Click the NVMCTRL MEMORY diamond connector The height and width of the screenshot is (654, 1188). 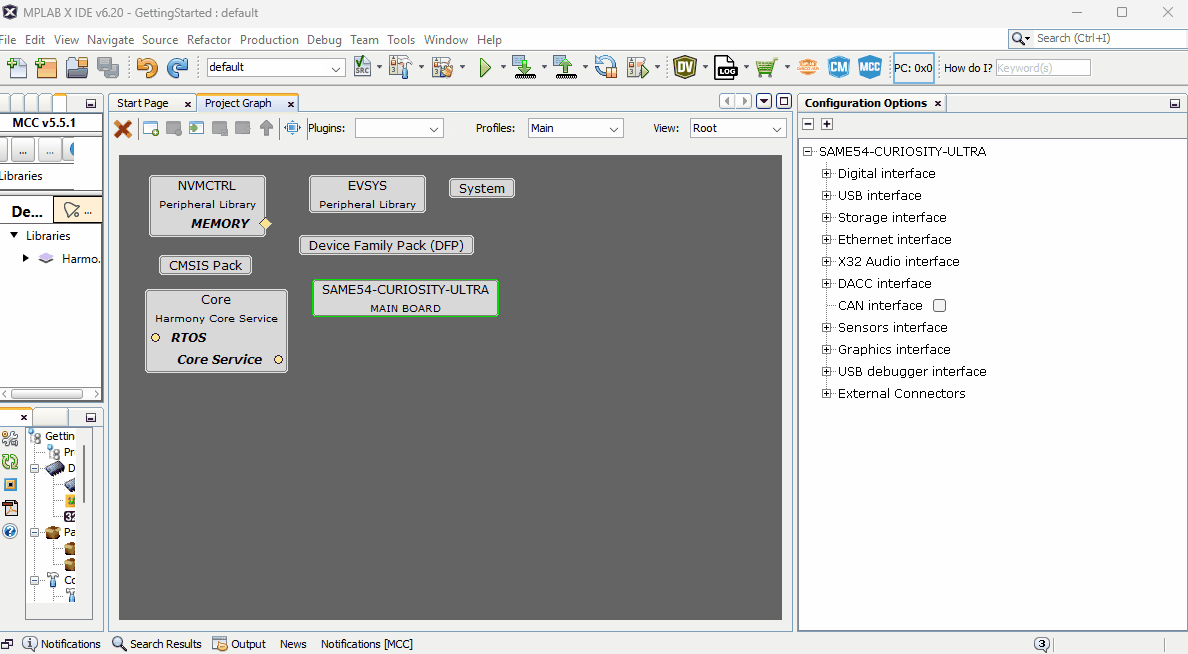(266, 224)
